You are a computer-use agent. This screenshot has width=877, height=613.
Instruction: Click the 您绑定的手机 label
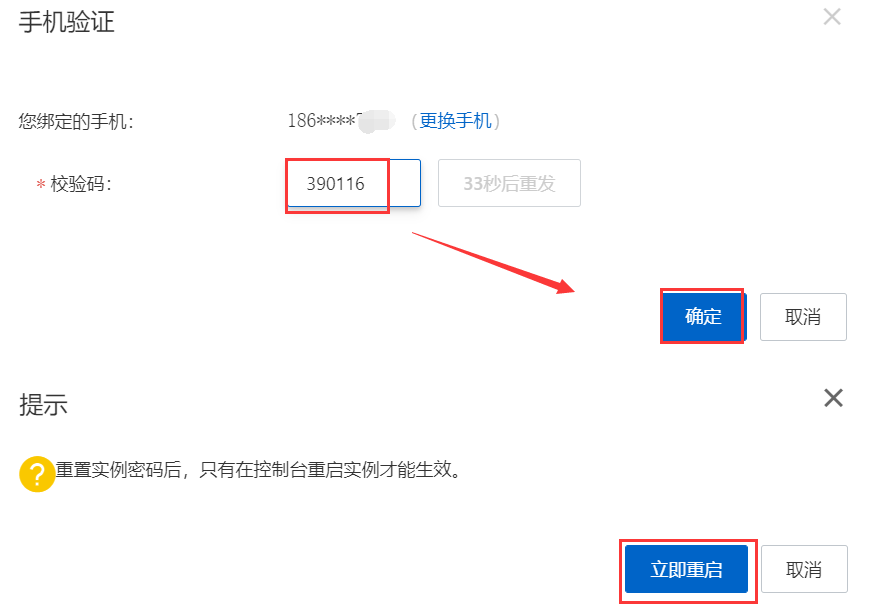coord(76,121)
